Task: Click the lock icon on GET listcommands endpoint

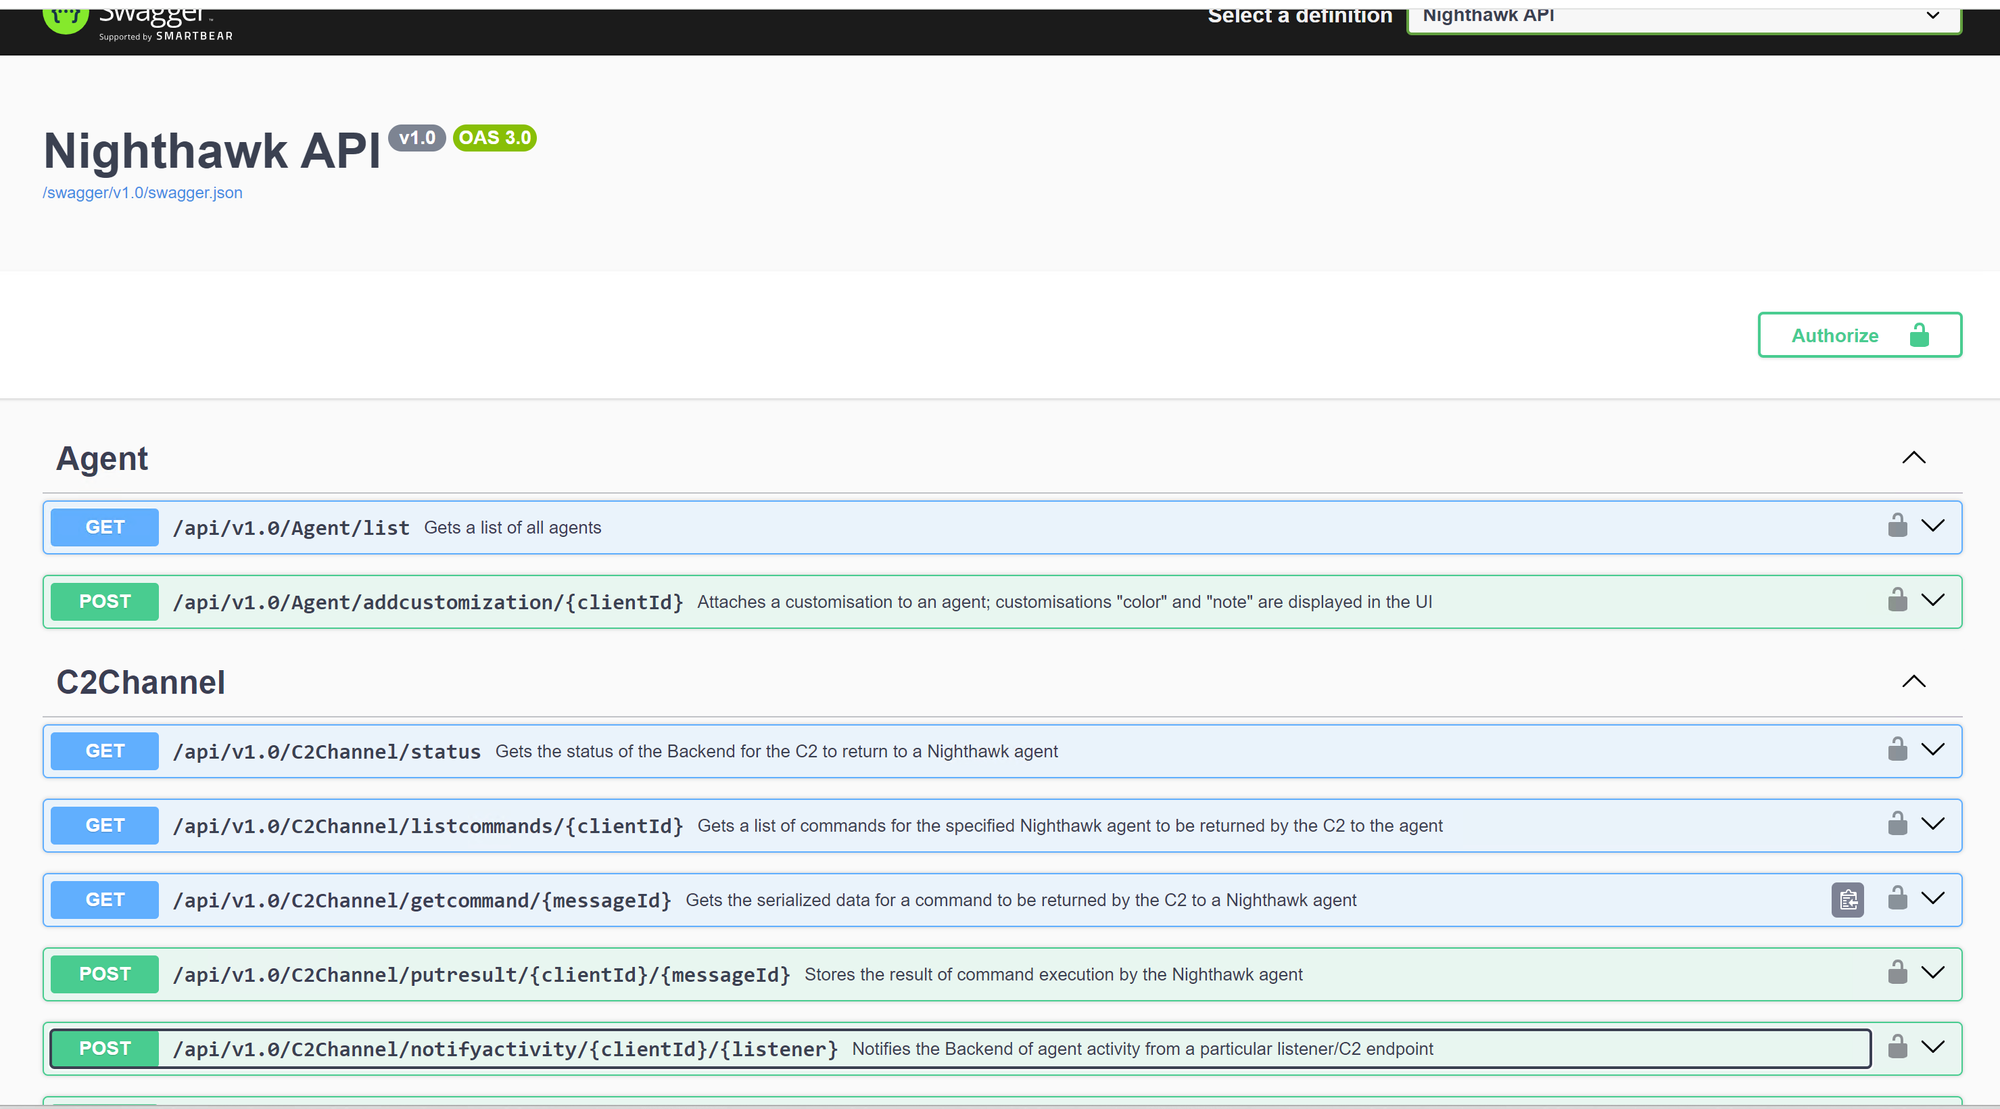Action: point(1897,824)
